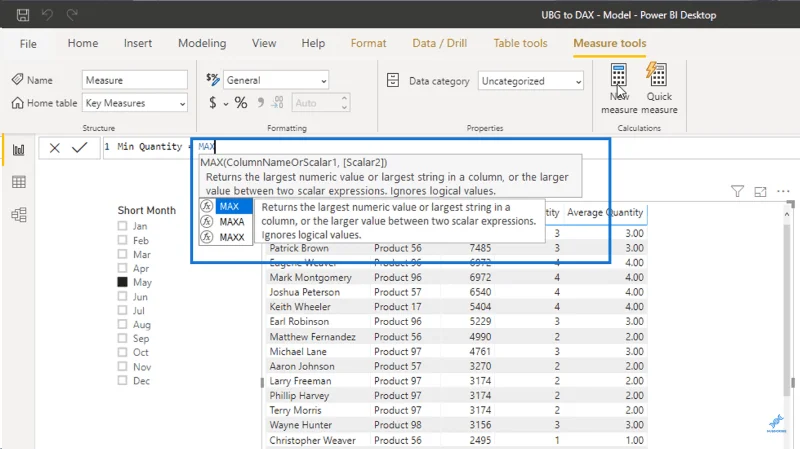
Task: Switch to the Table tools tab
Action: tap(520, 43)
